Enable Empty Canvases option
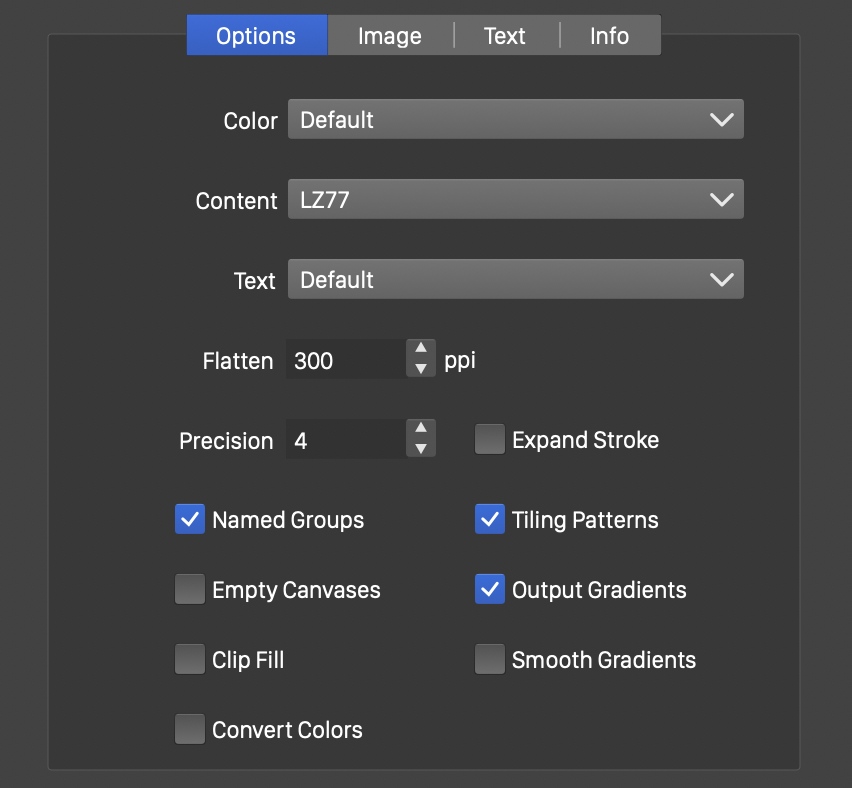The width and height of the screenshot is (852, 788). click(190, 590)
